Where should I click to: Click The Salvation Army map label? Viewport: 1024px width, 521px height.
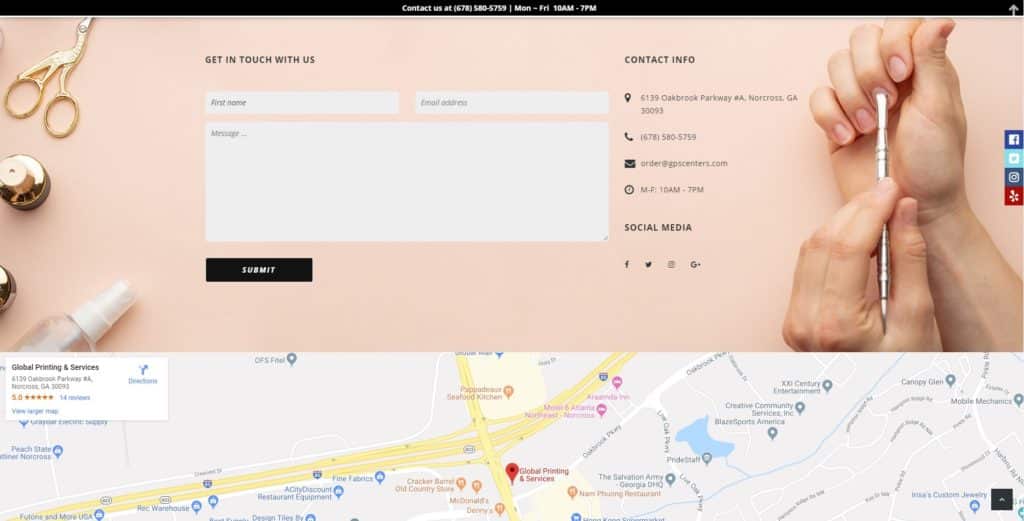click(631, 481)
